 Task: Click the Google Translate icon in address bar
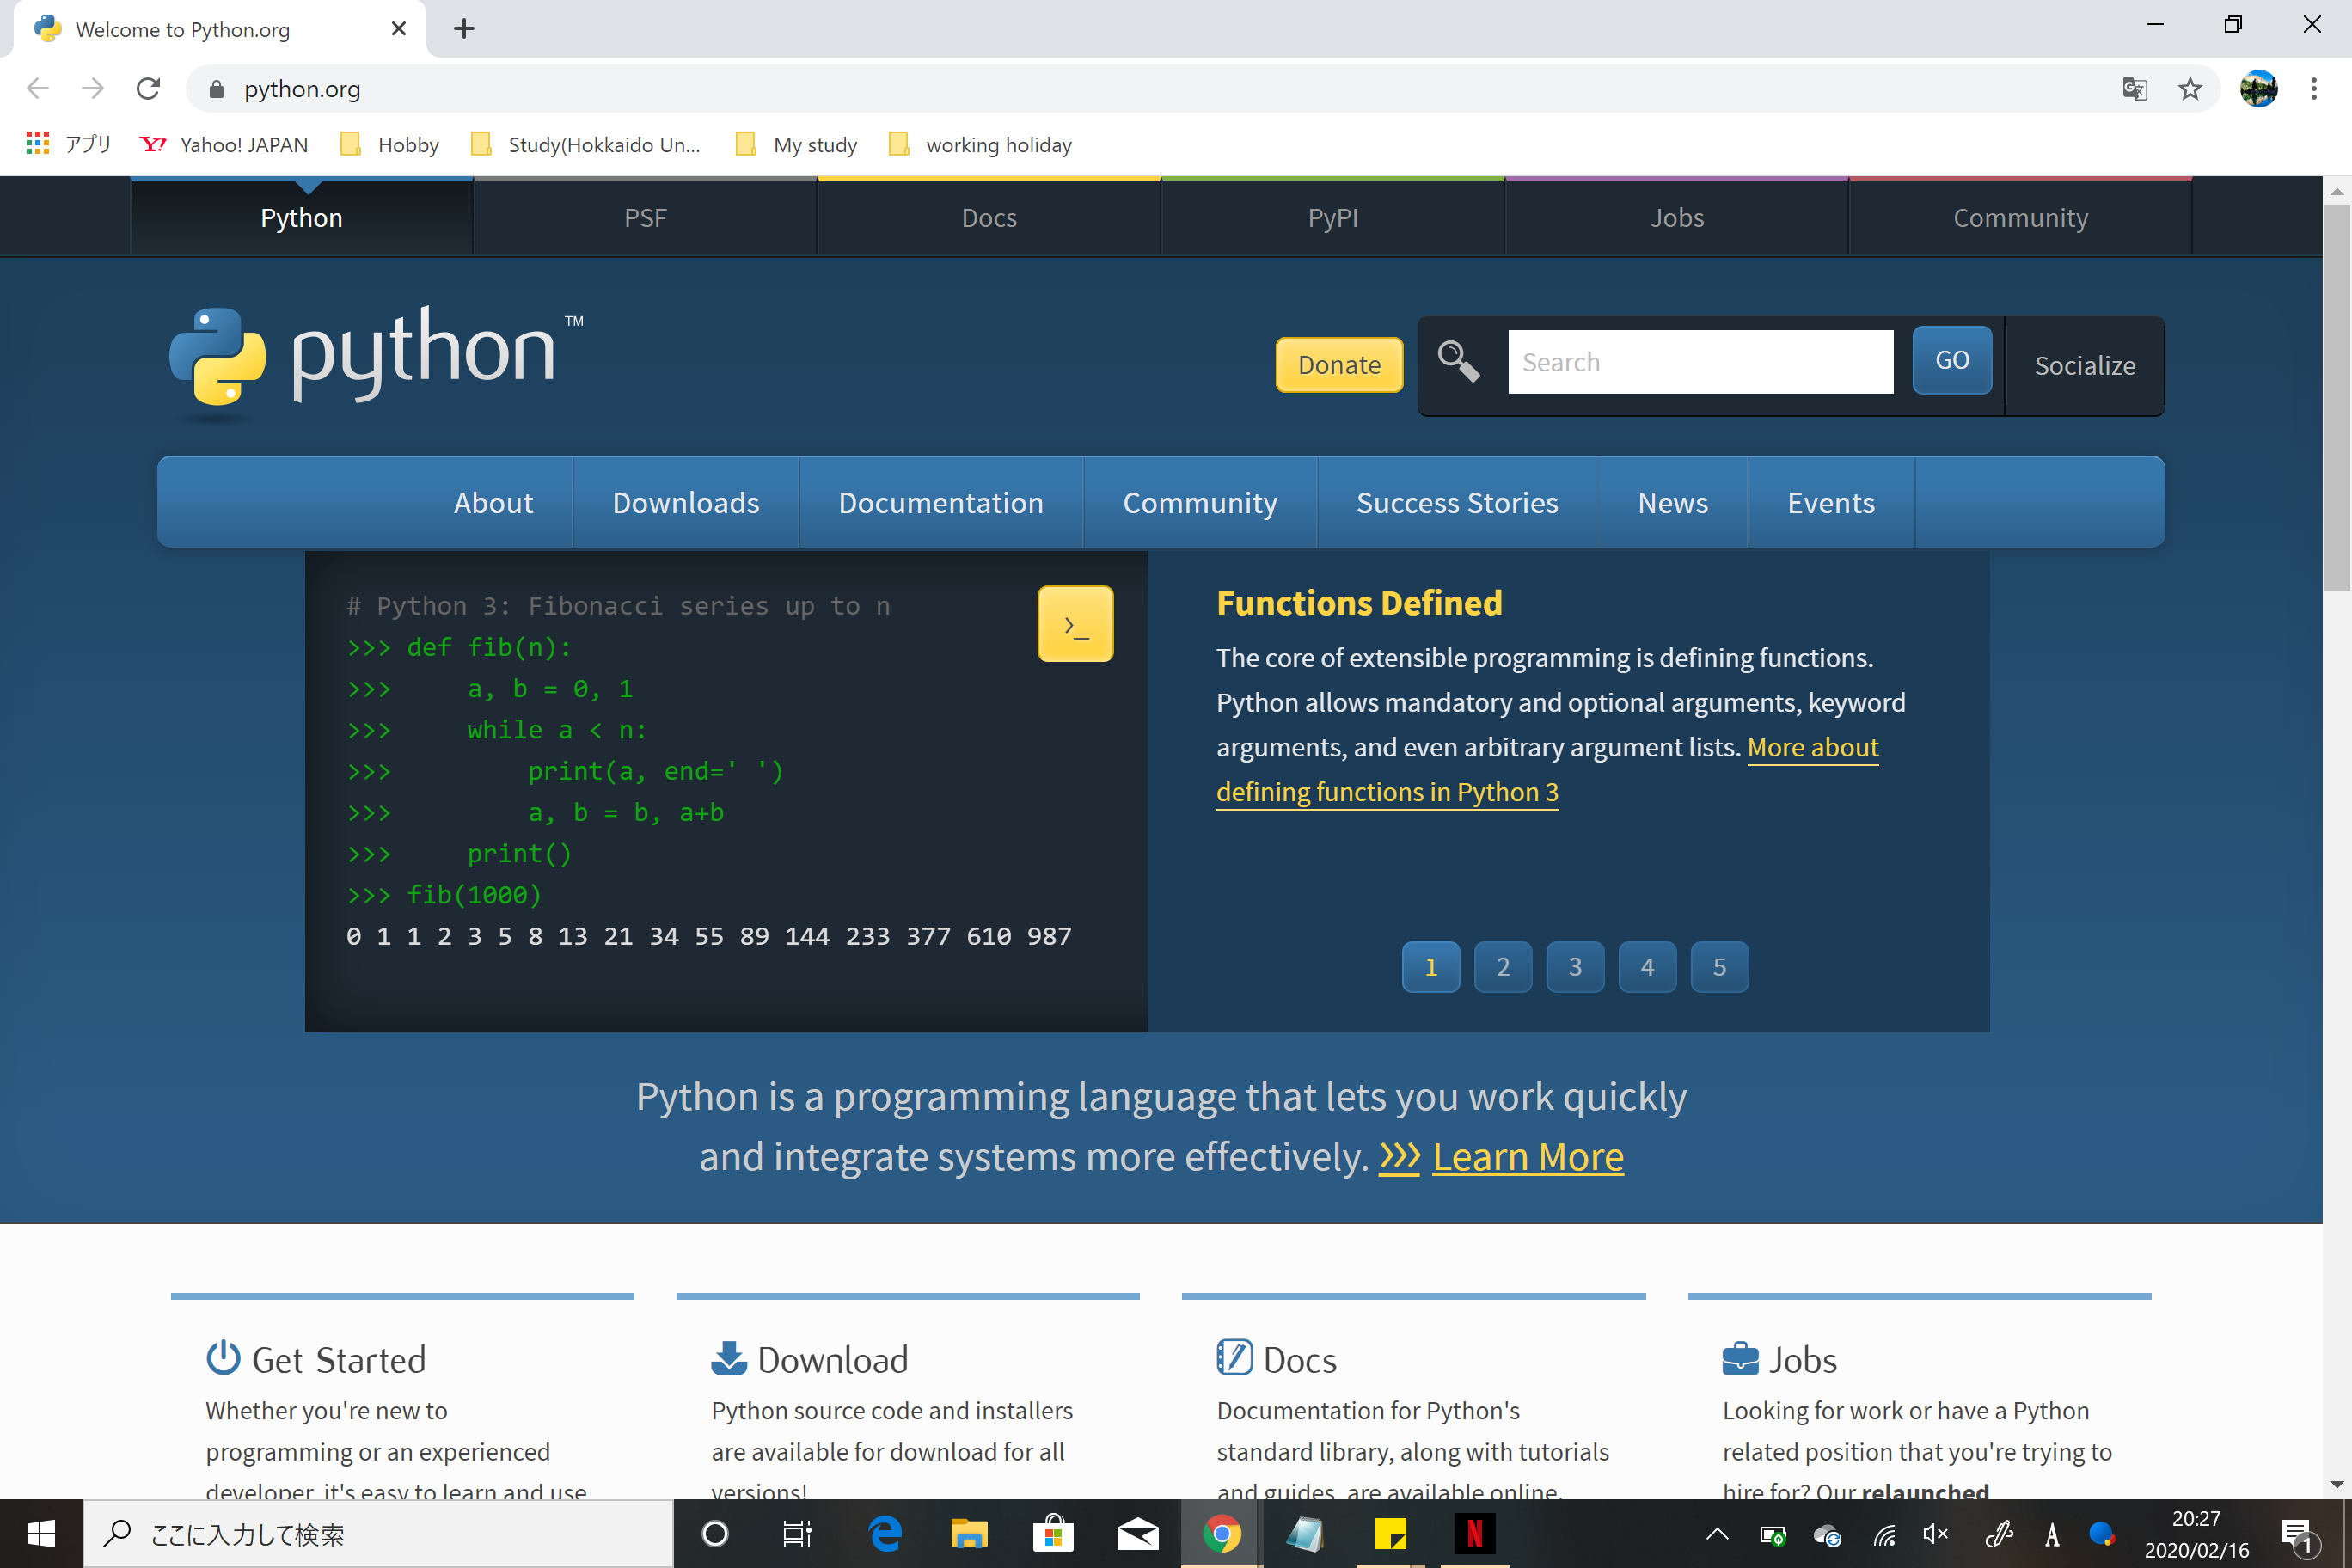pos(2135,89)
